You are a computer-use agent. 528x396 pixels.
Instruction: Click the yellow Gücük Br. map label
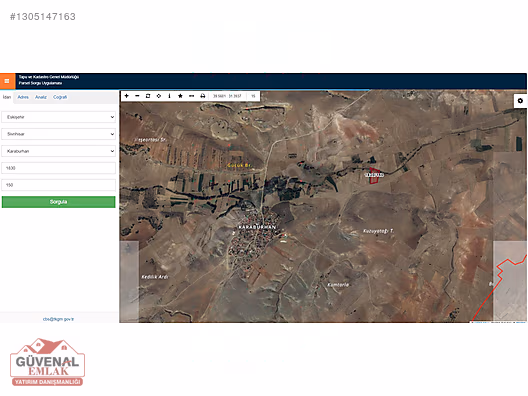pyautogui.click(x=240, y=165)
